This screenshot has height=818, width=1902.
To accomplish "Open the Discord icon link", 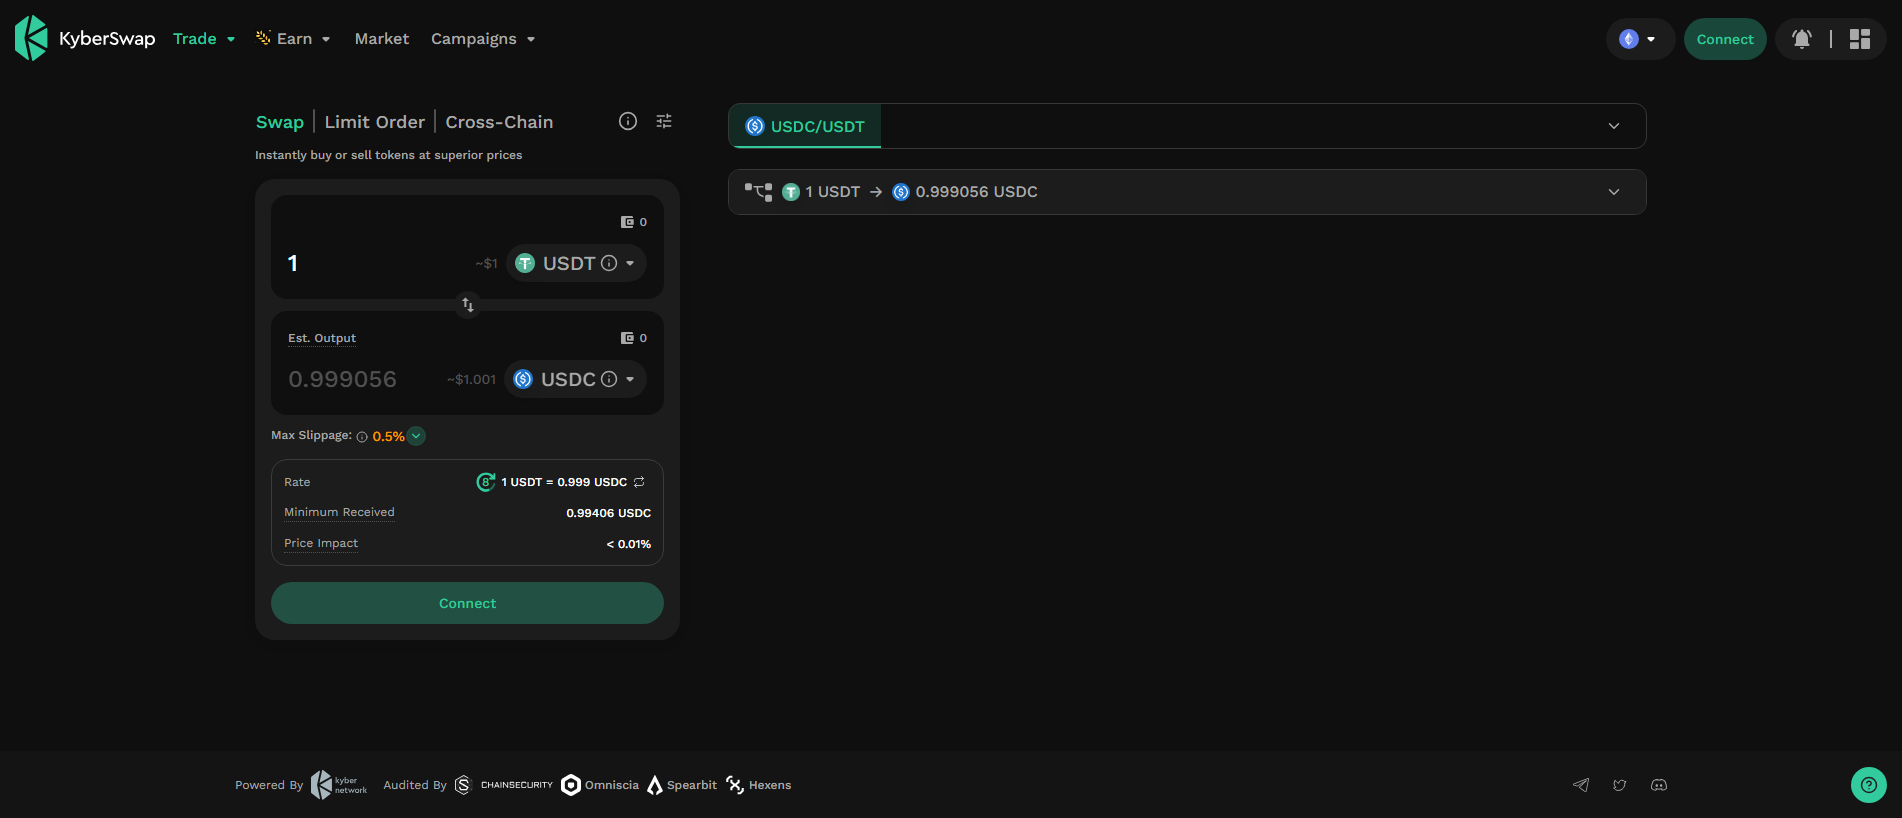I will [x=1659, y=785].
